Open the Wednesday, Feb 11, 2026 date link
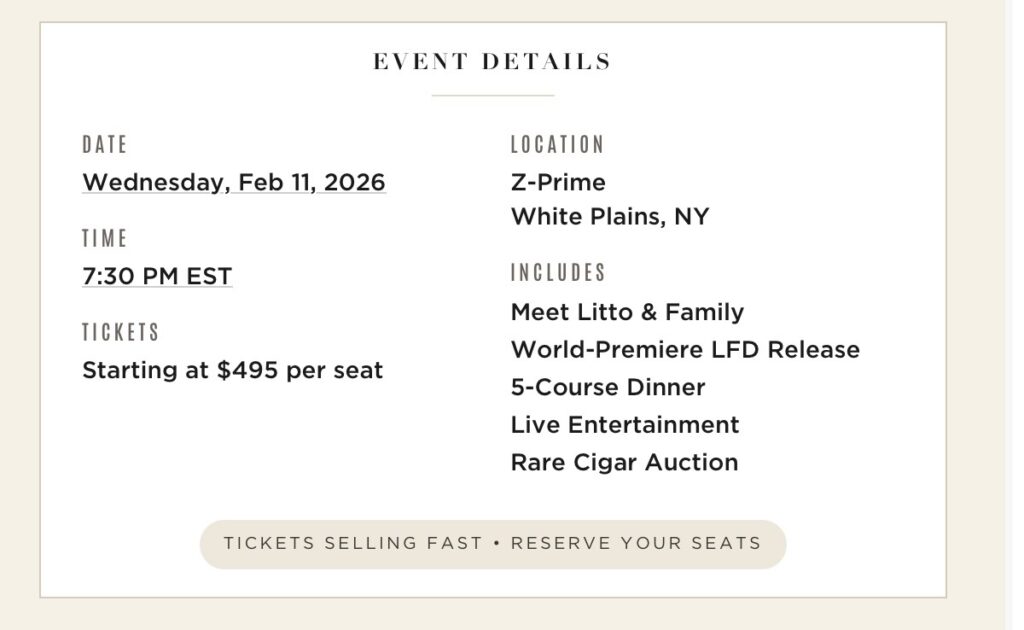1024x630 pixels. click(233, 183)
